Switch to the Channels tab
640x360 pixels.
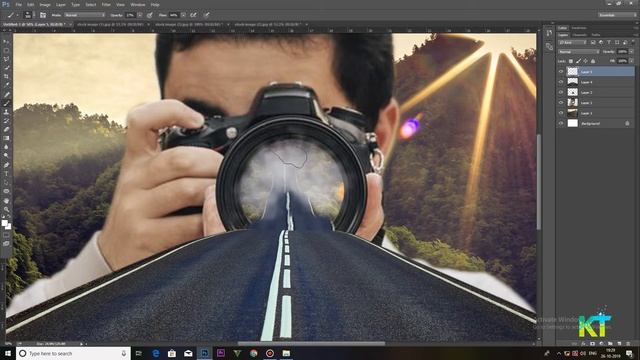(580, 35)
